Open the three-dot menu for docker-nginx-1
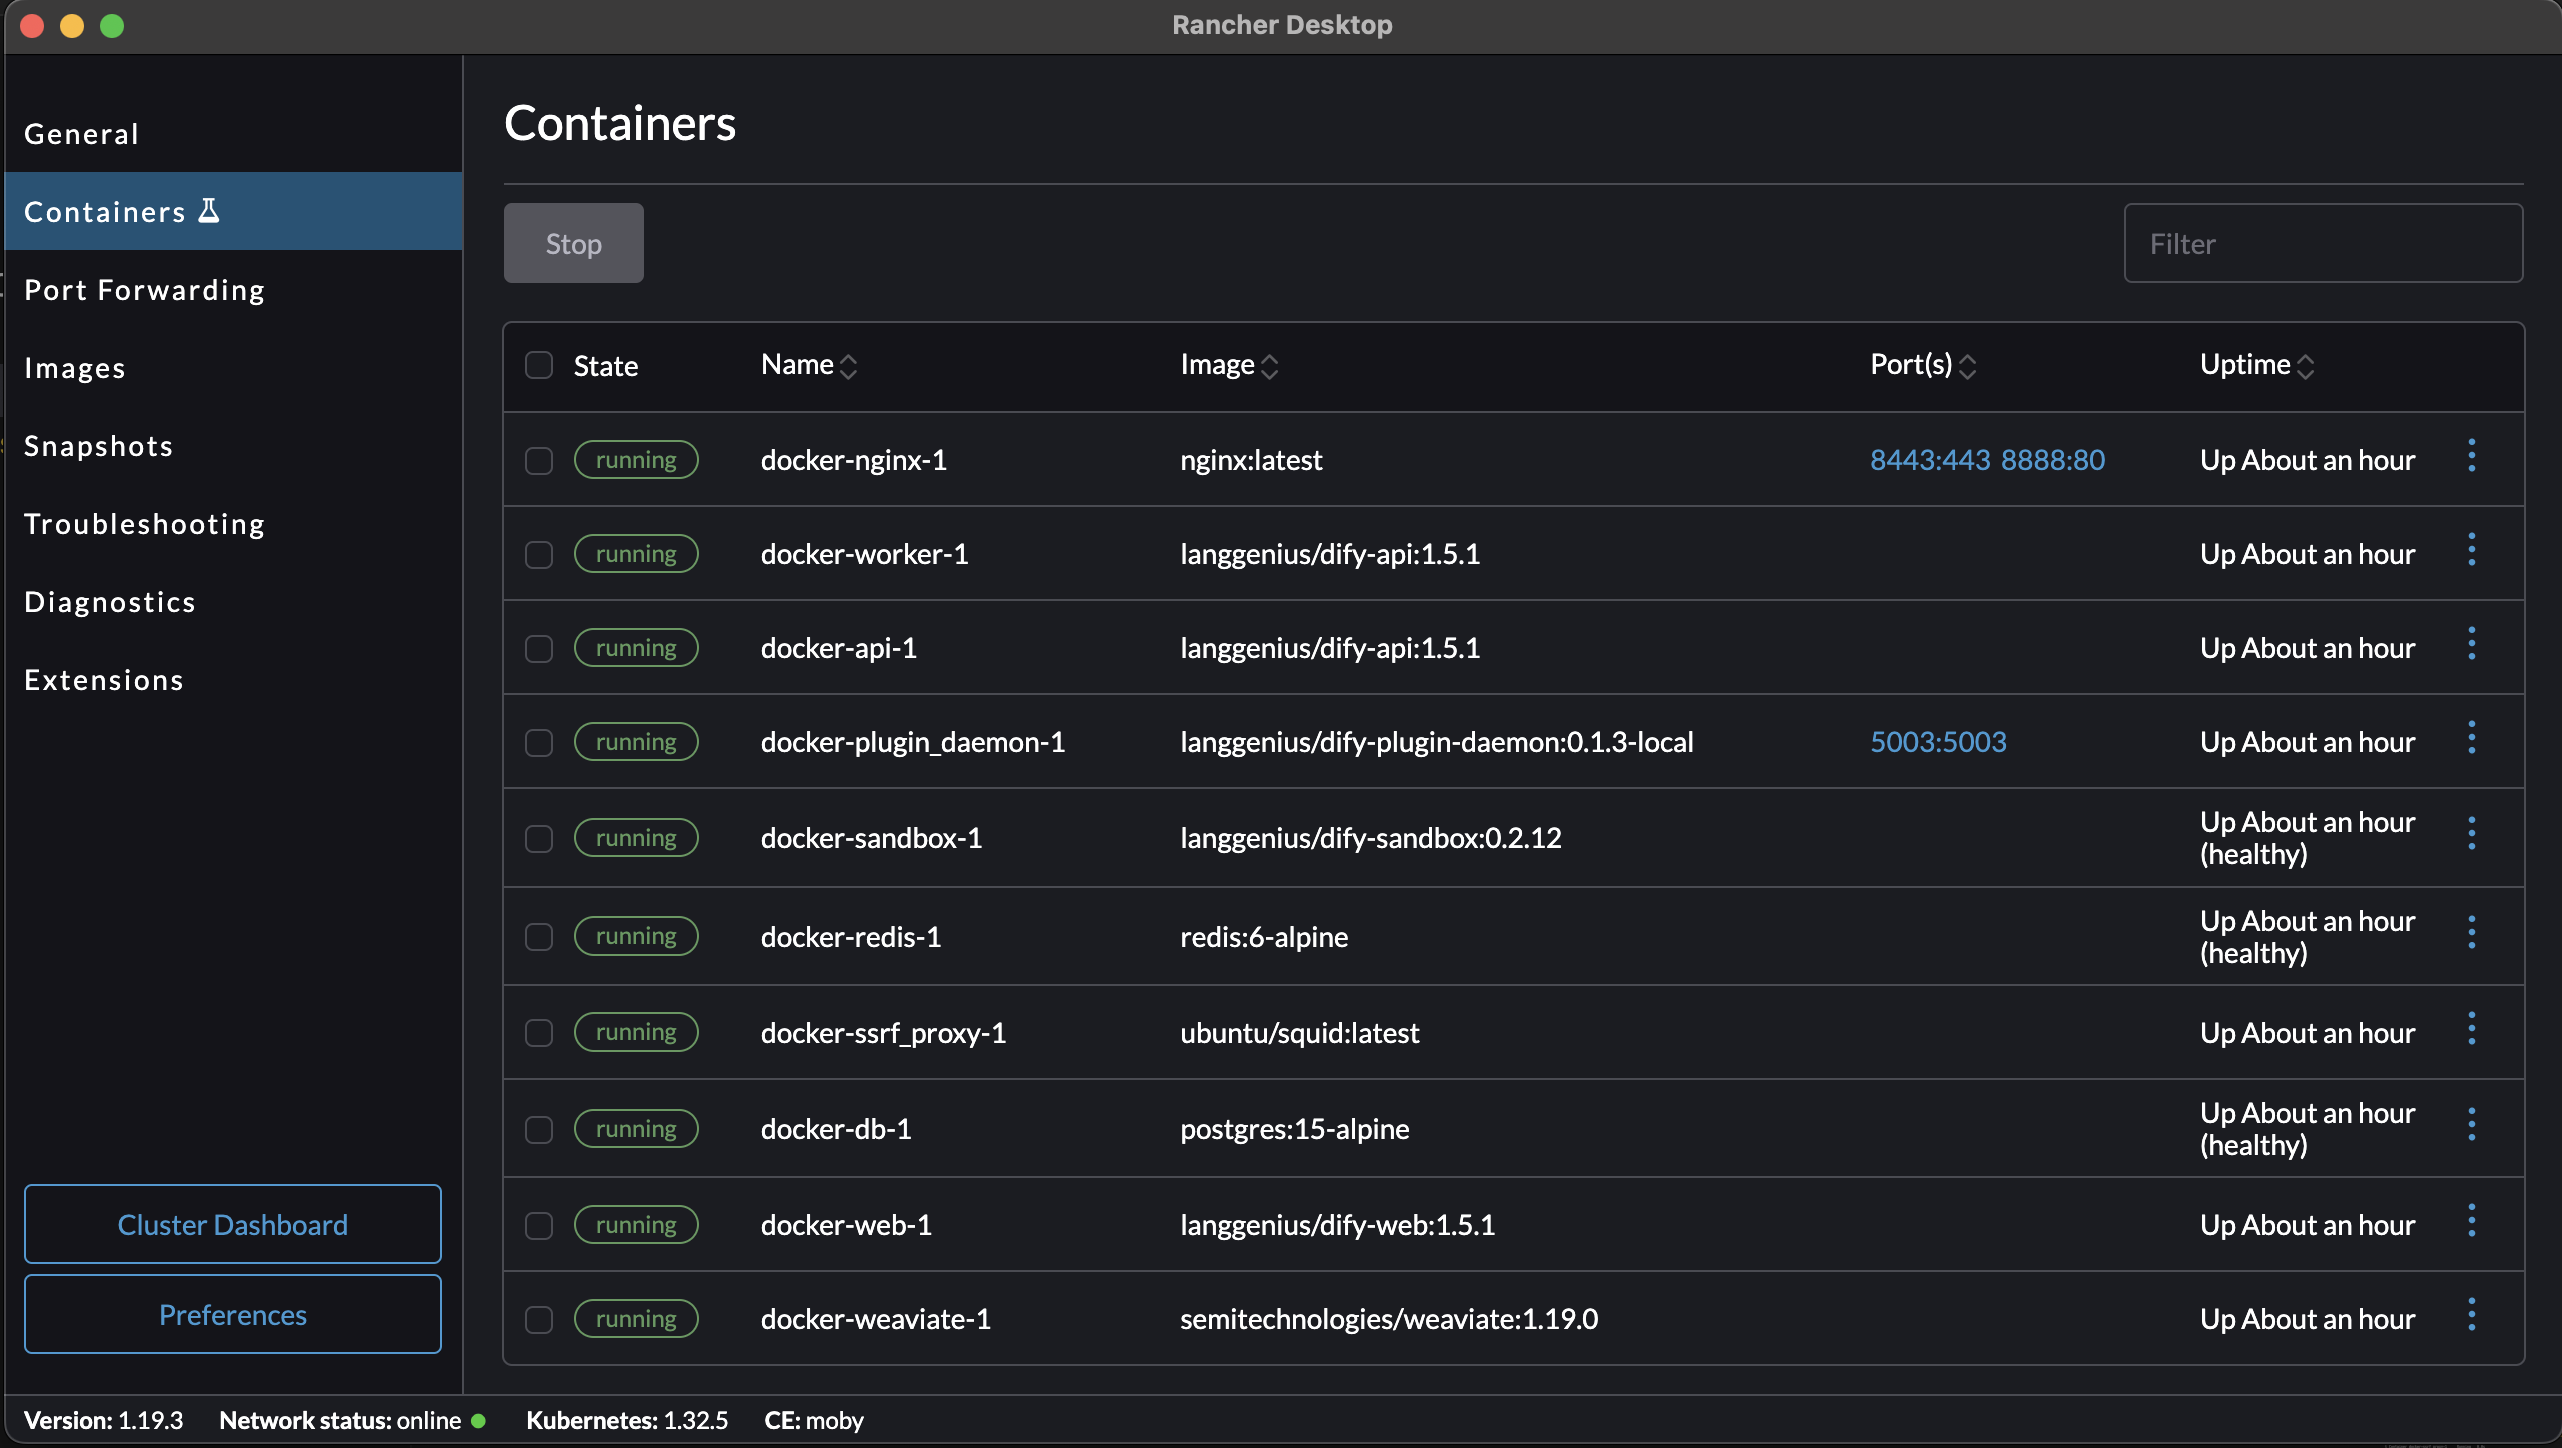Image resolution: width=2562 pixels, height=1448 pixels. pyautogui.click(x=2471, y=457)
